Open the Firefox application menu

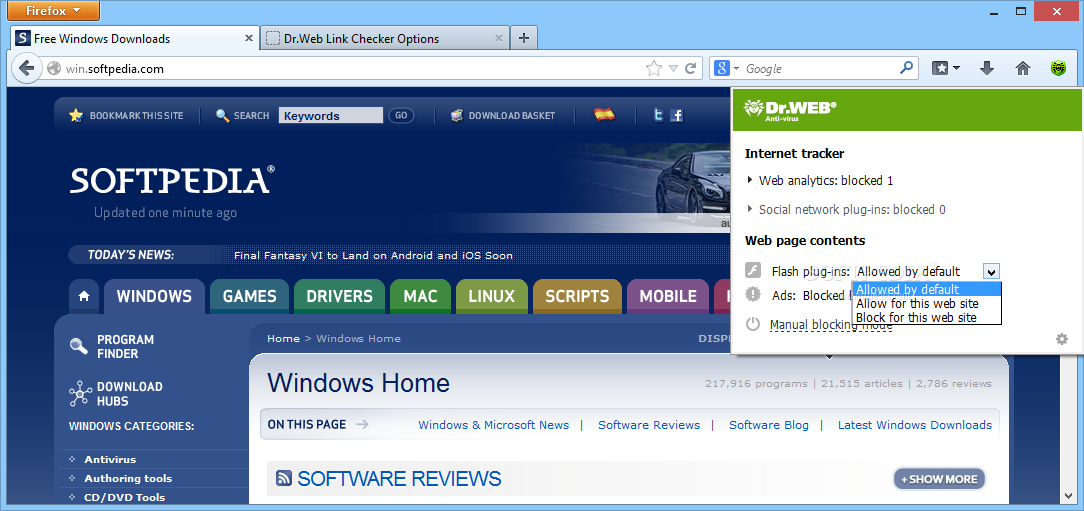click(x=53, y=10)
